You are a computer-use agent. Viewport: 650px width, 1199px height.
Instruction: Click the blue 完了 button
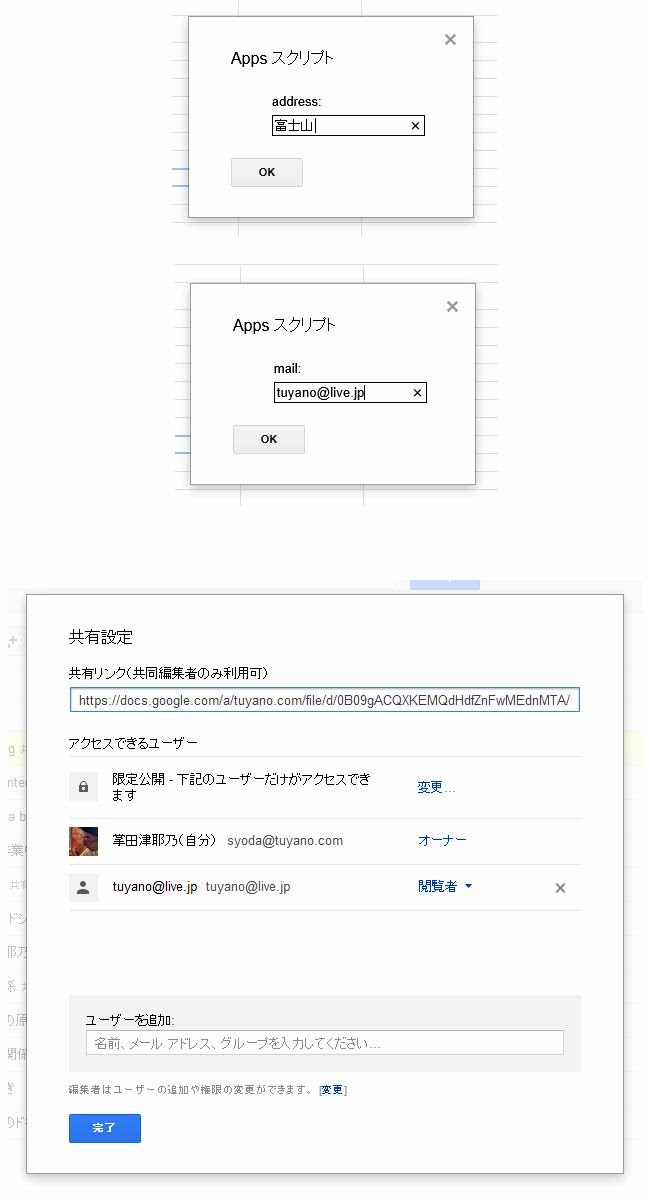[105, 1128]
